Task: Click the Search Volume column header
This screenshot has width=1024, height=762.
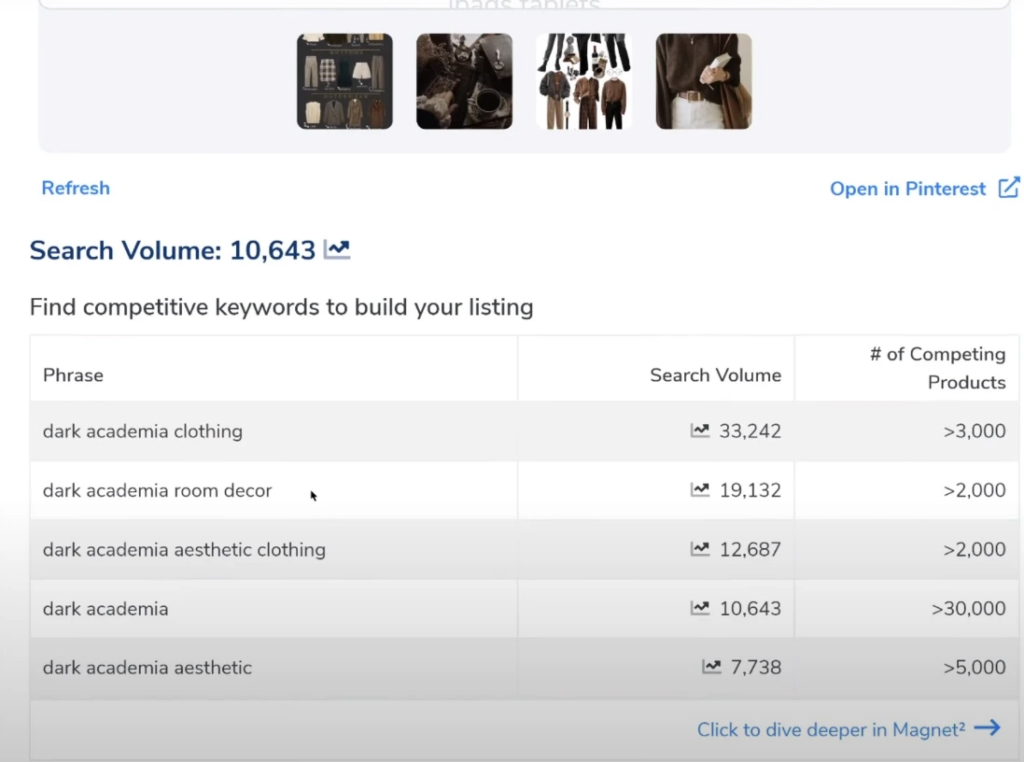Action: point(715,375)
